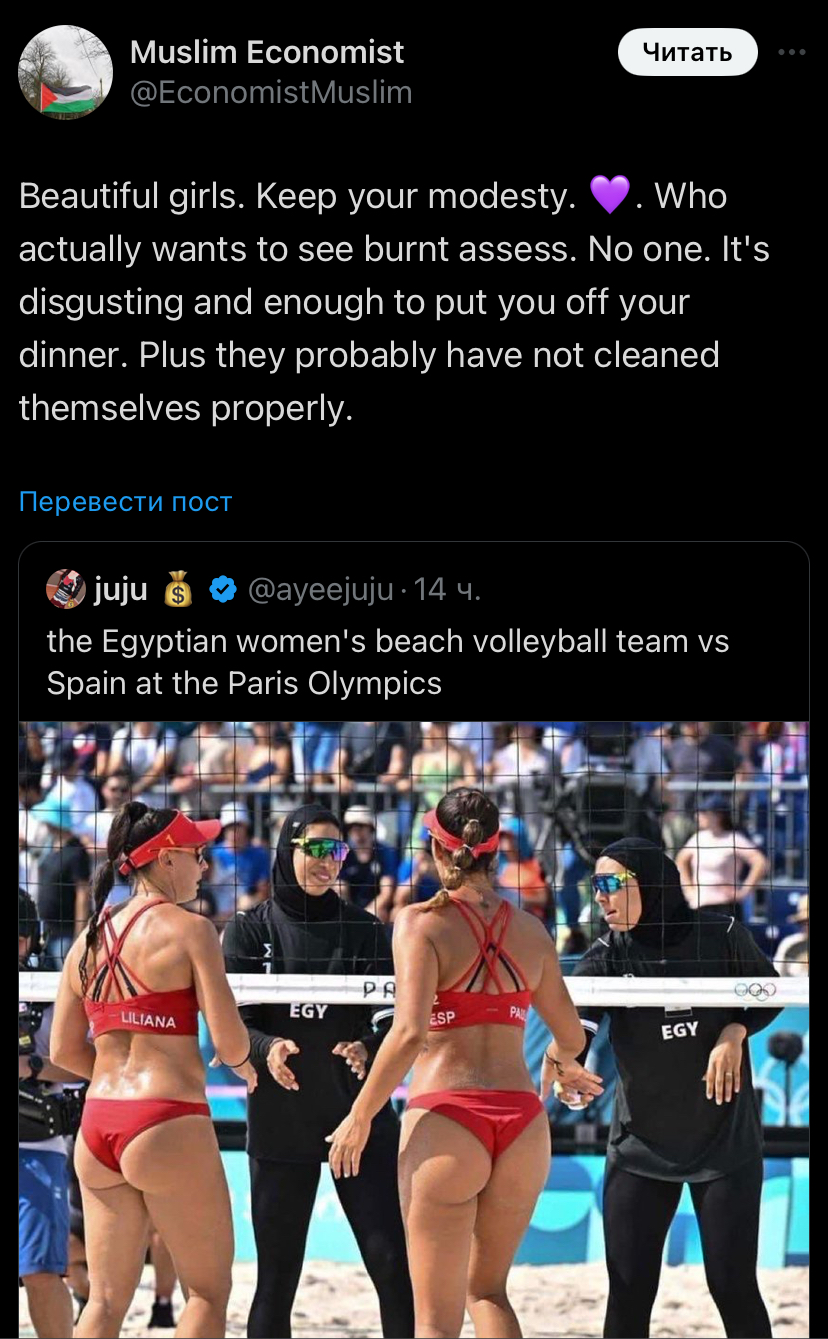Click the money bag emoji next to juju
828x1339 pixels.
(178, 591)
